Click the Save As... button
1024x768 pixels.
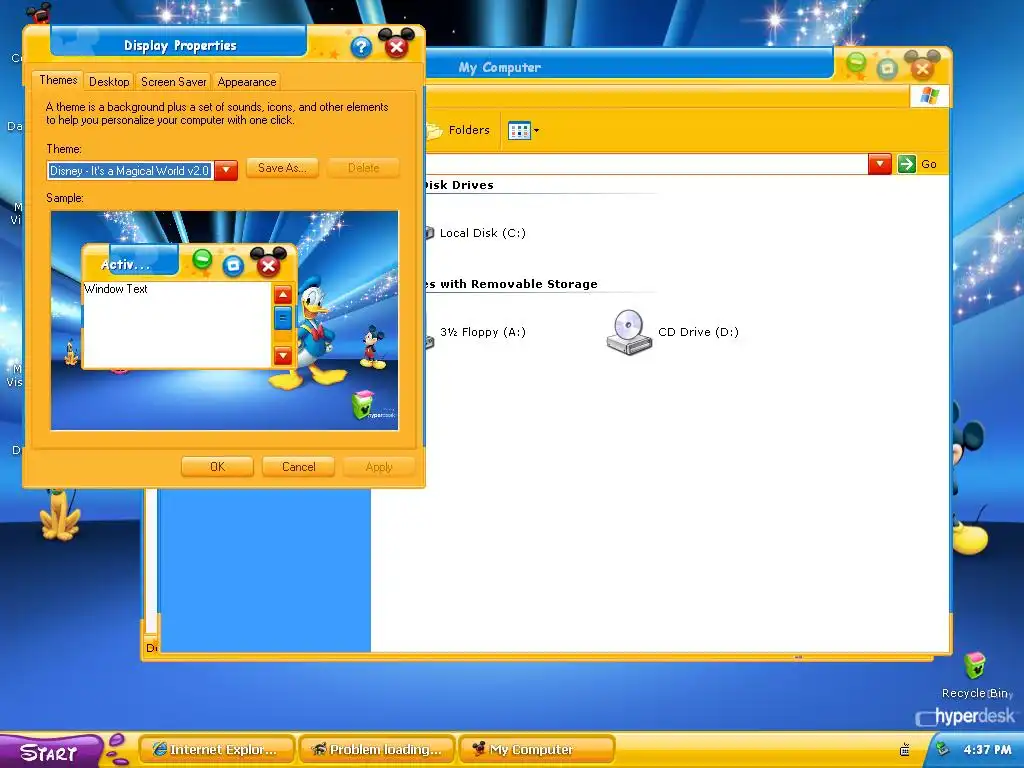(282, 168)
